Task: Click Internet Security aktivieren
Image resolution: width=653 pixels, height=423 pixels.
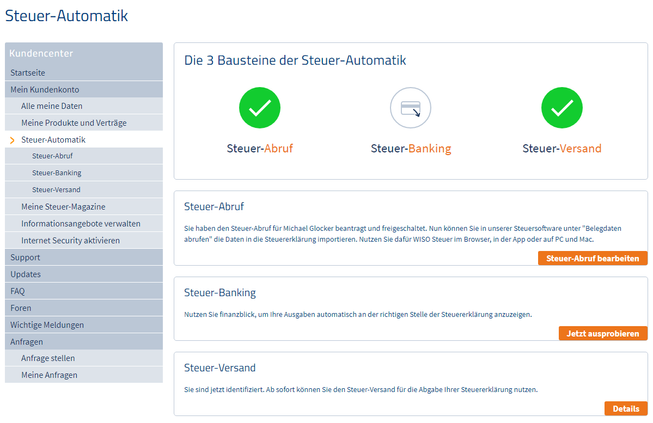Action: click(70, 240)
